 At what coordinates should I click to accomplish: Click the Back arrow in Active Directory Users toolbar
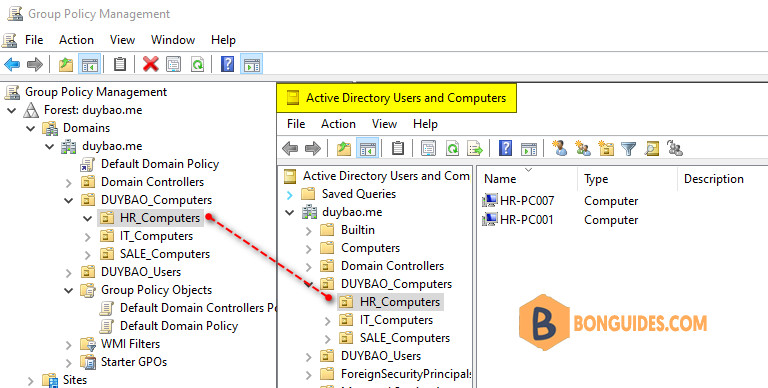290,148
